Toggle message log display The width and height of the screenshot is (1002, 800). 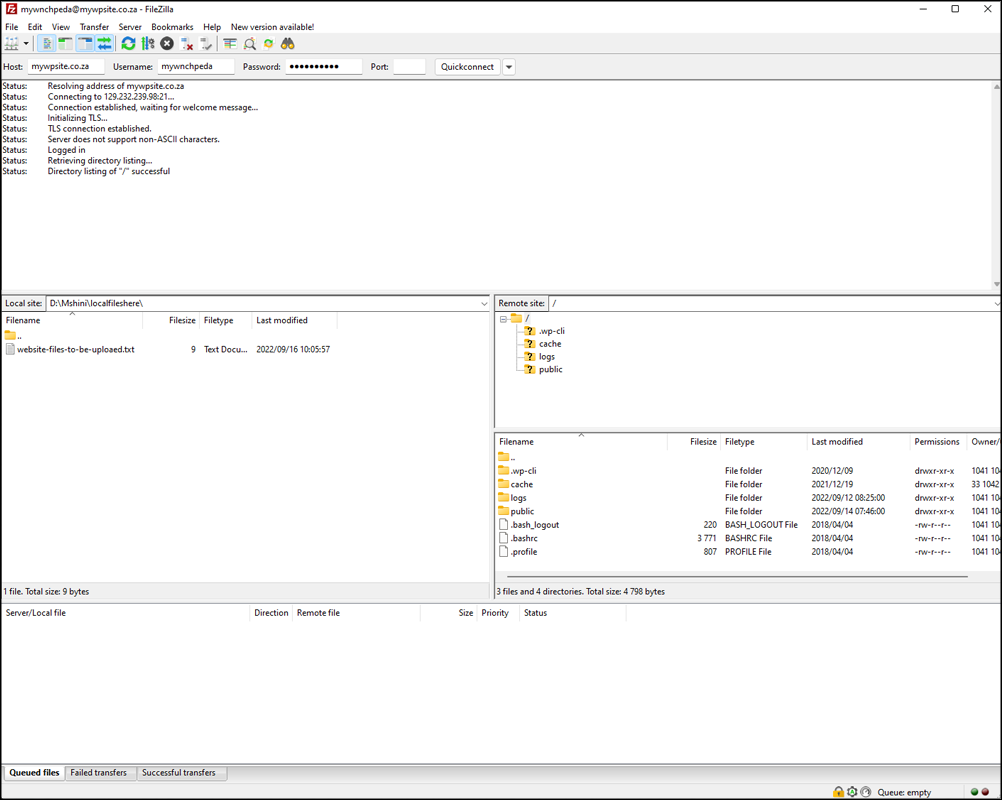(47, 44)
